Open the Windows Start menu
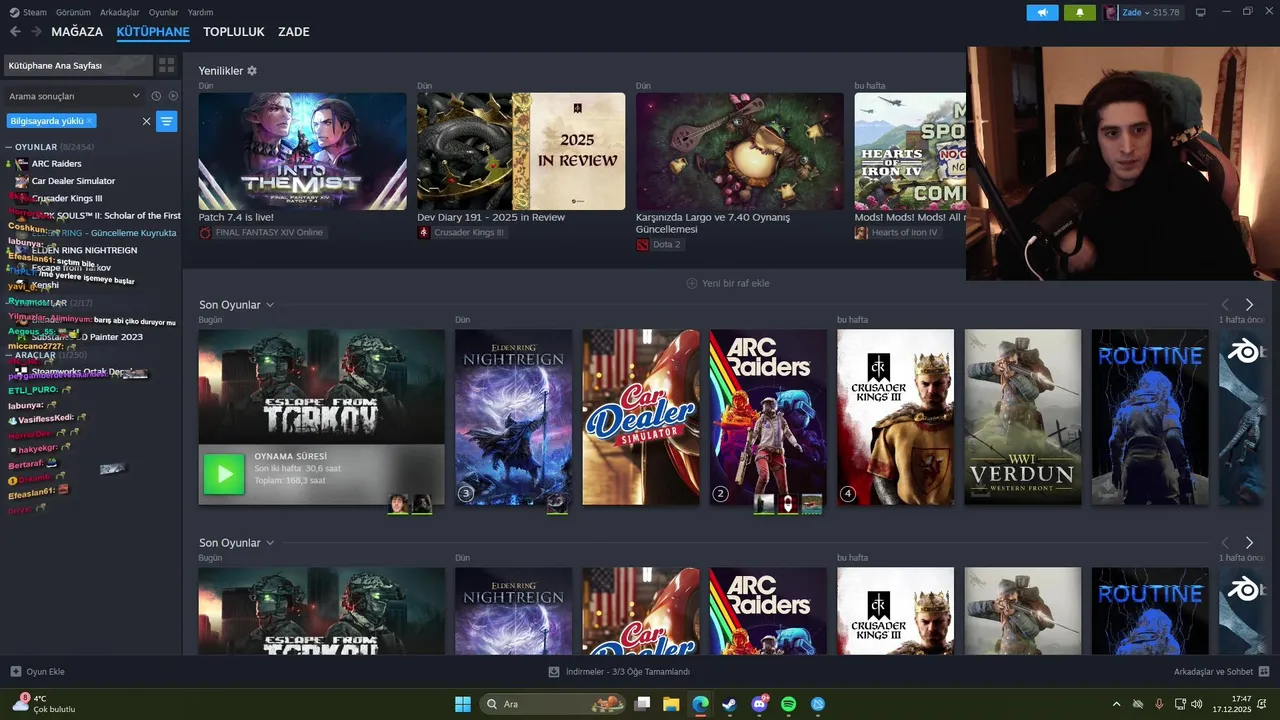 click(463, 704)
